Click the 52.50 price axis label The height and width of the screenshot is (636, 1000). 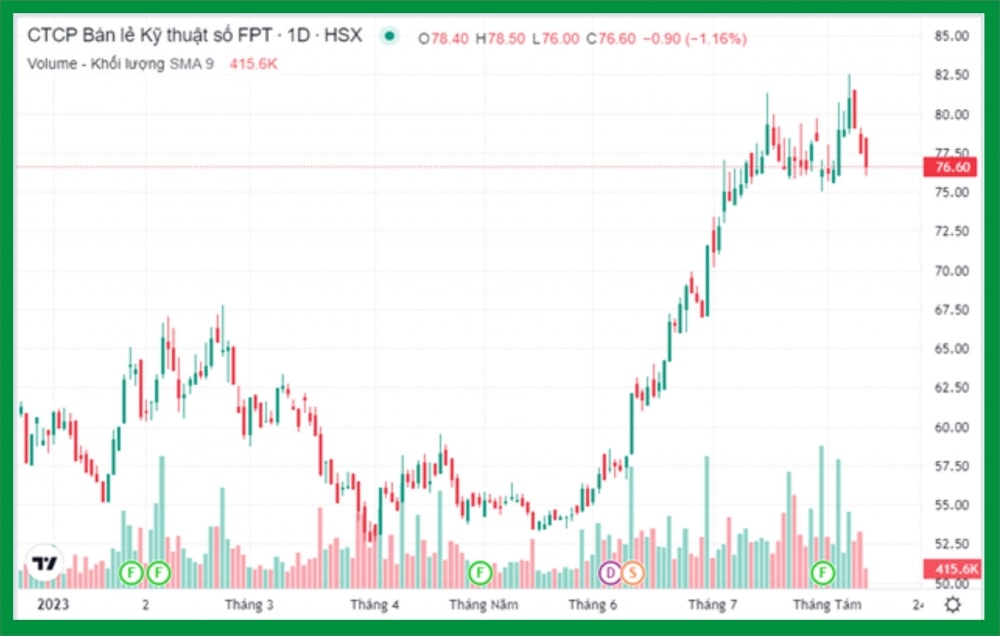click(952, 544)
